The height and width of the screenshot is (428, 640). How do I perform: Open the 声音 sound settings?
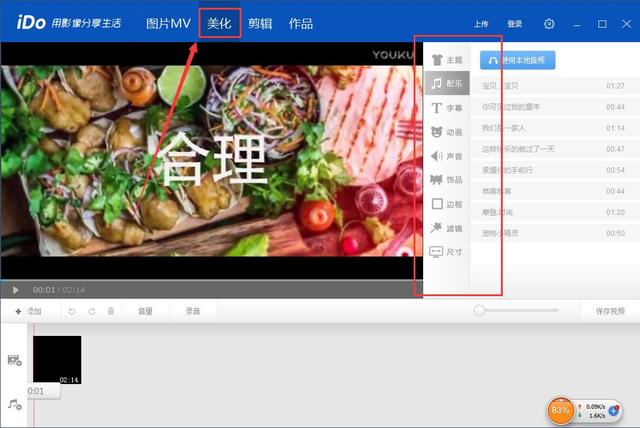click(x=445, y=156)
